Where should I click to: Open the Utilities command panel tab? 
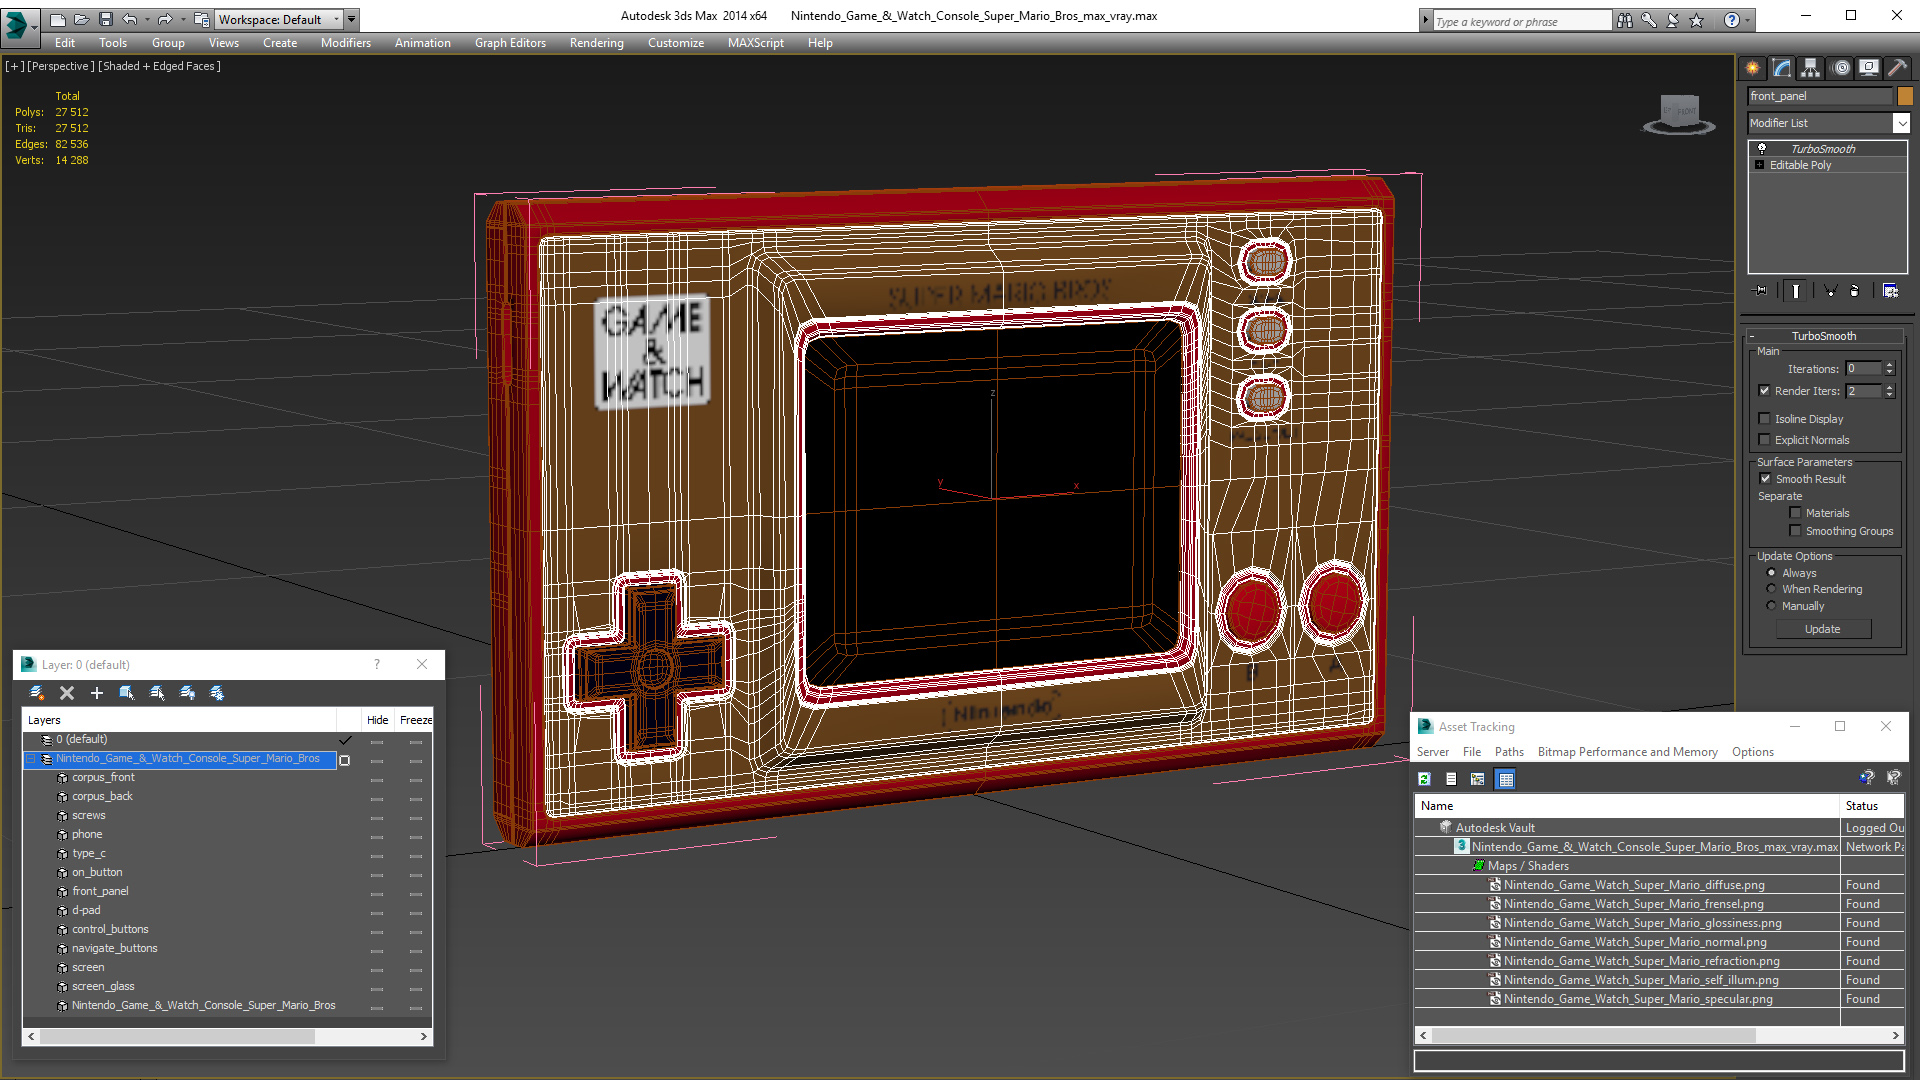pos(1897,68)
